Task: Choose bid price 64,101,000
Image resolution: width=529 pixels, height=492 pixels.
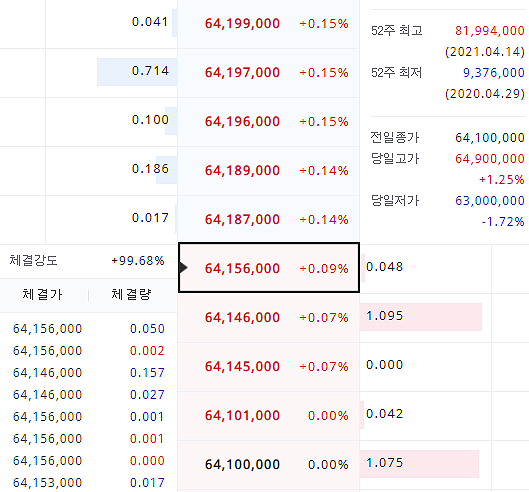Action: point(269,415)
